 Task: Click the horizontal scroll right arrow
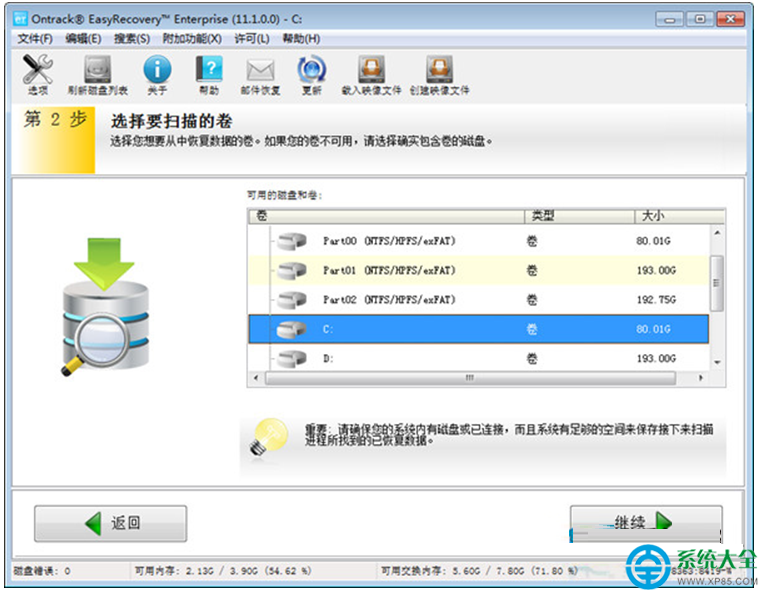(x=700, y=378)
